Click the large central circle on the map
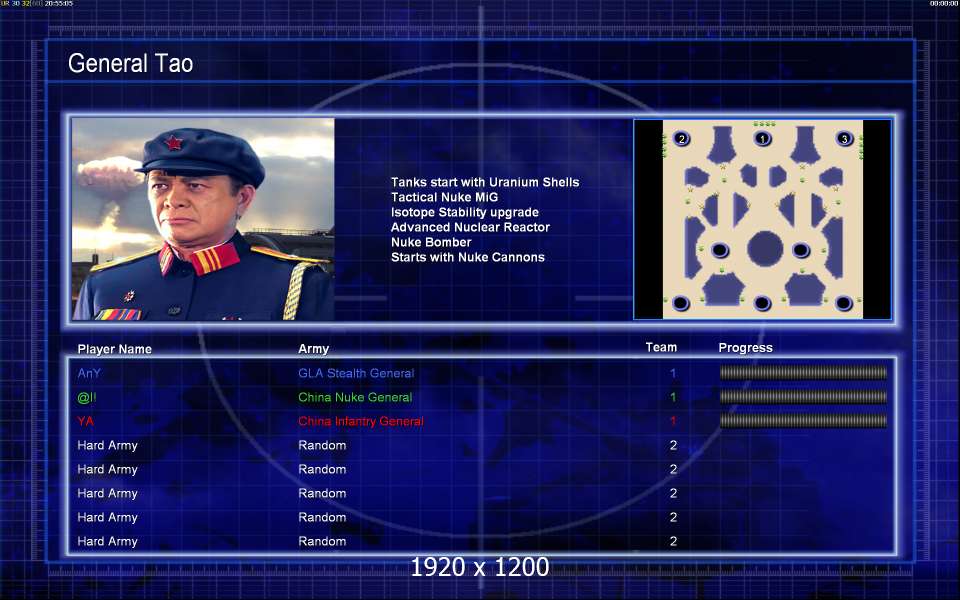 (765, 249)
